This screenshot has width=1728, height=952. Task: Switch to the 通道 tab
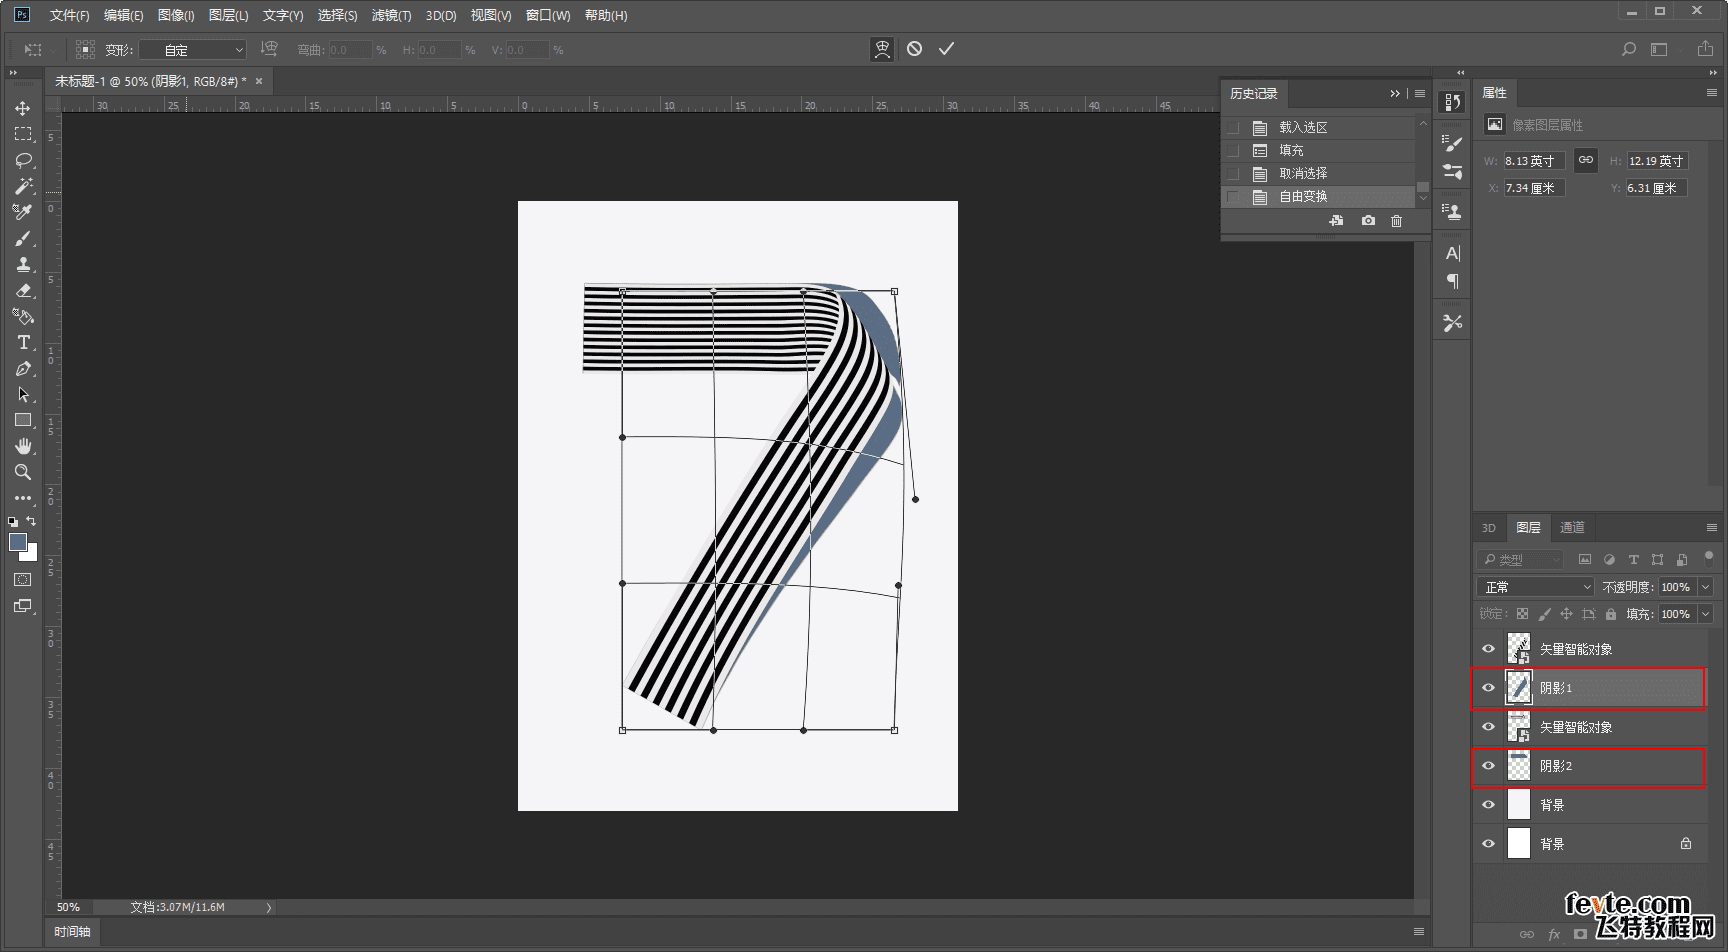pyautogui.click(x=1572, y=528)
